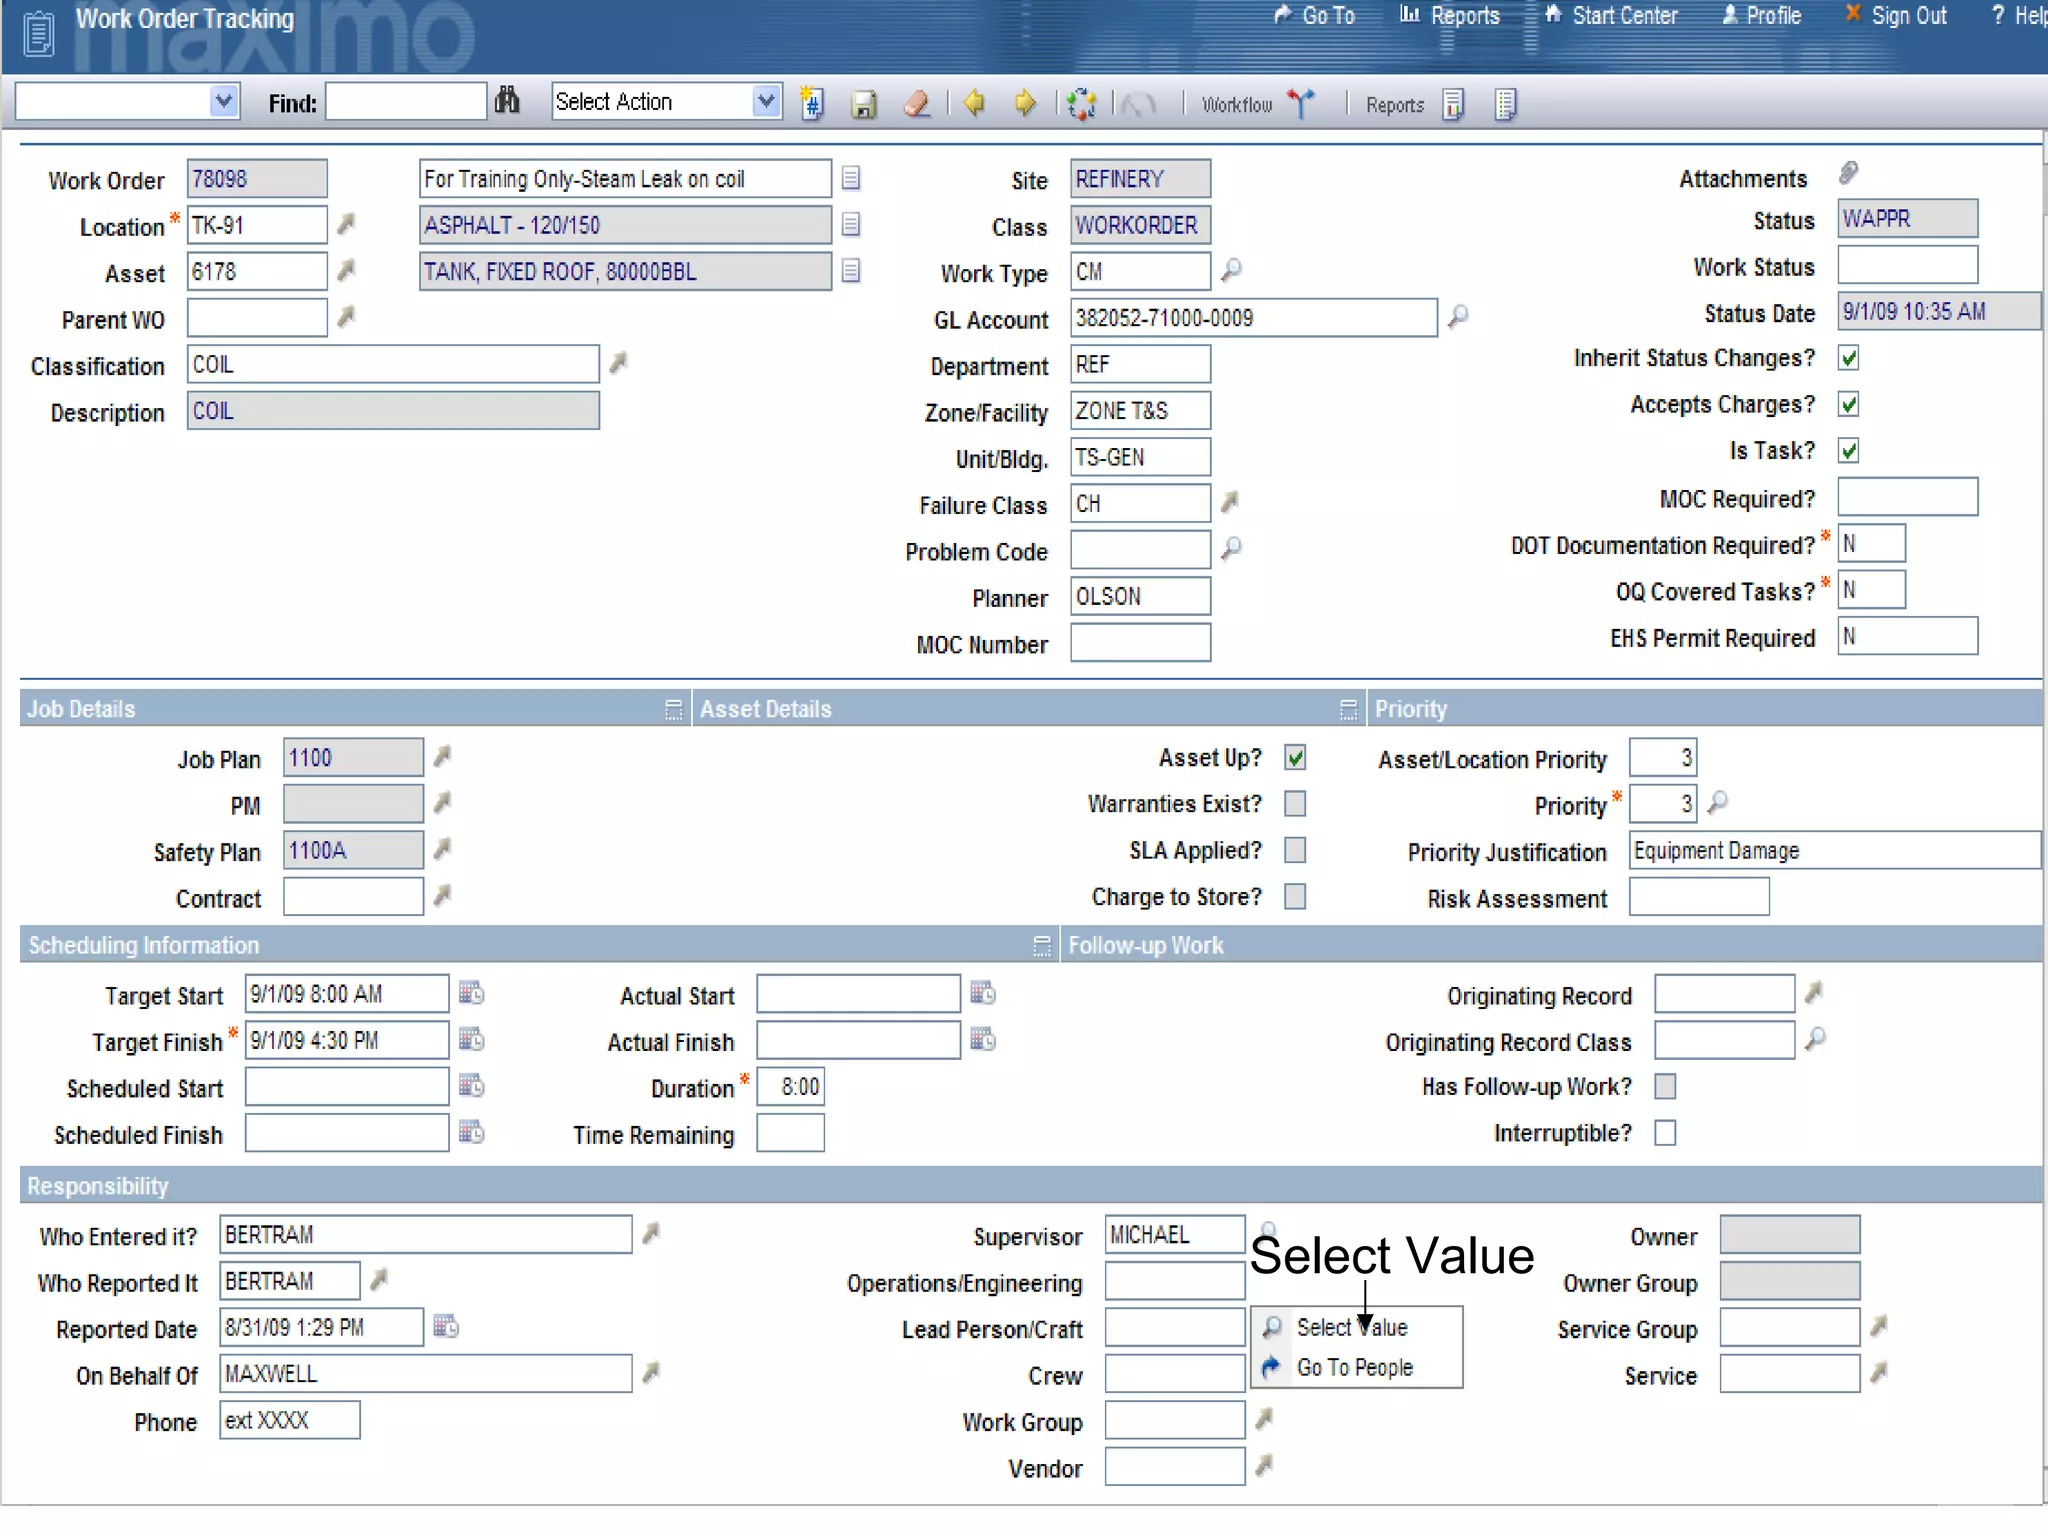Screen dimensions: 2048x1536
Task: Click the Change Status icon in toolbar
Action: 1081,104
